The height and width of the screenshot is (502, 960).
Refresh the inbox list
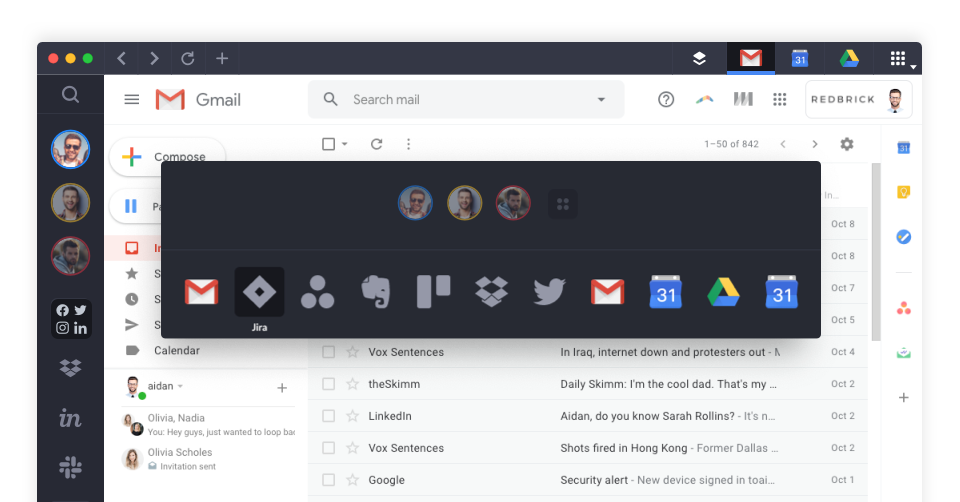[377, 144]
